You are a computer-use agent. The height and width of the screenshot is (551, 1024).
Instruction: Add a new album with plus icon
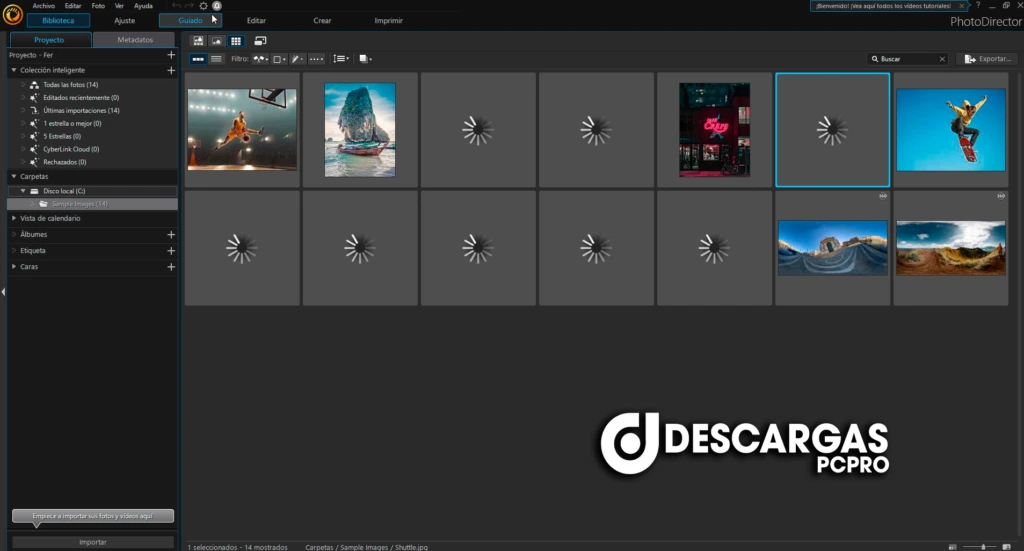[171, 234]
